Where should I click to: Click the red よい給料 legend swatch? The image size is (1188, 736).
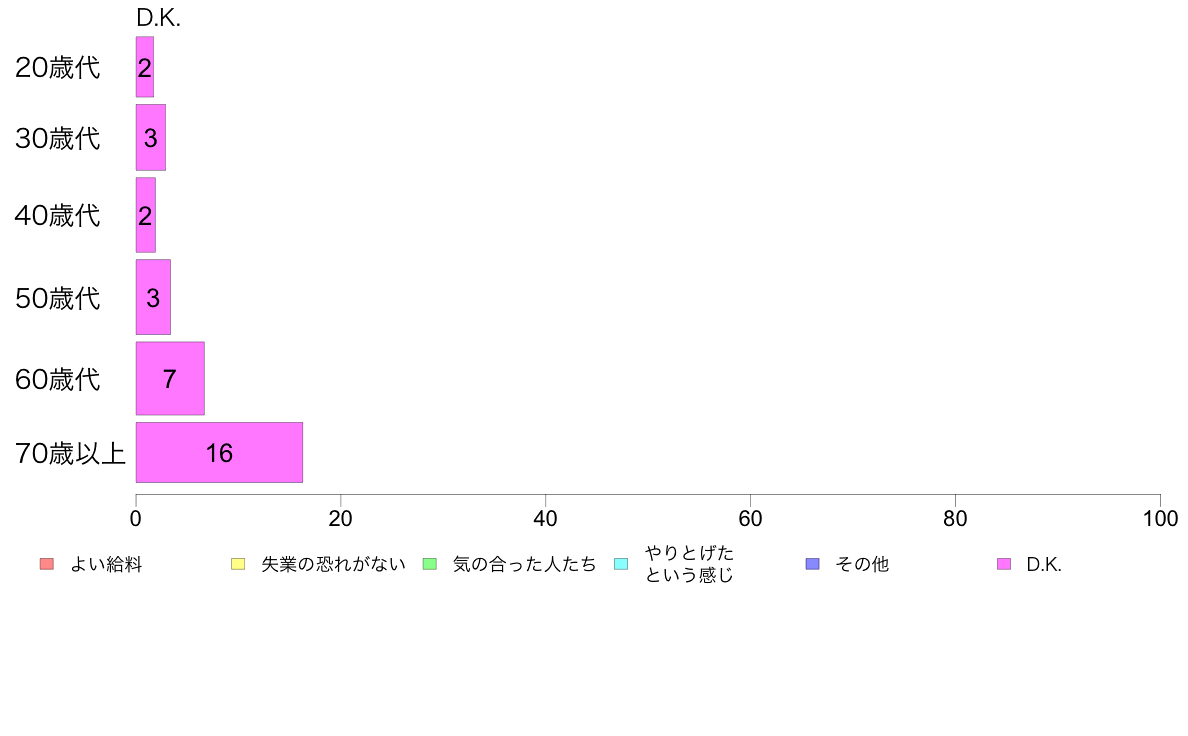(46, 564)
